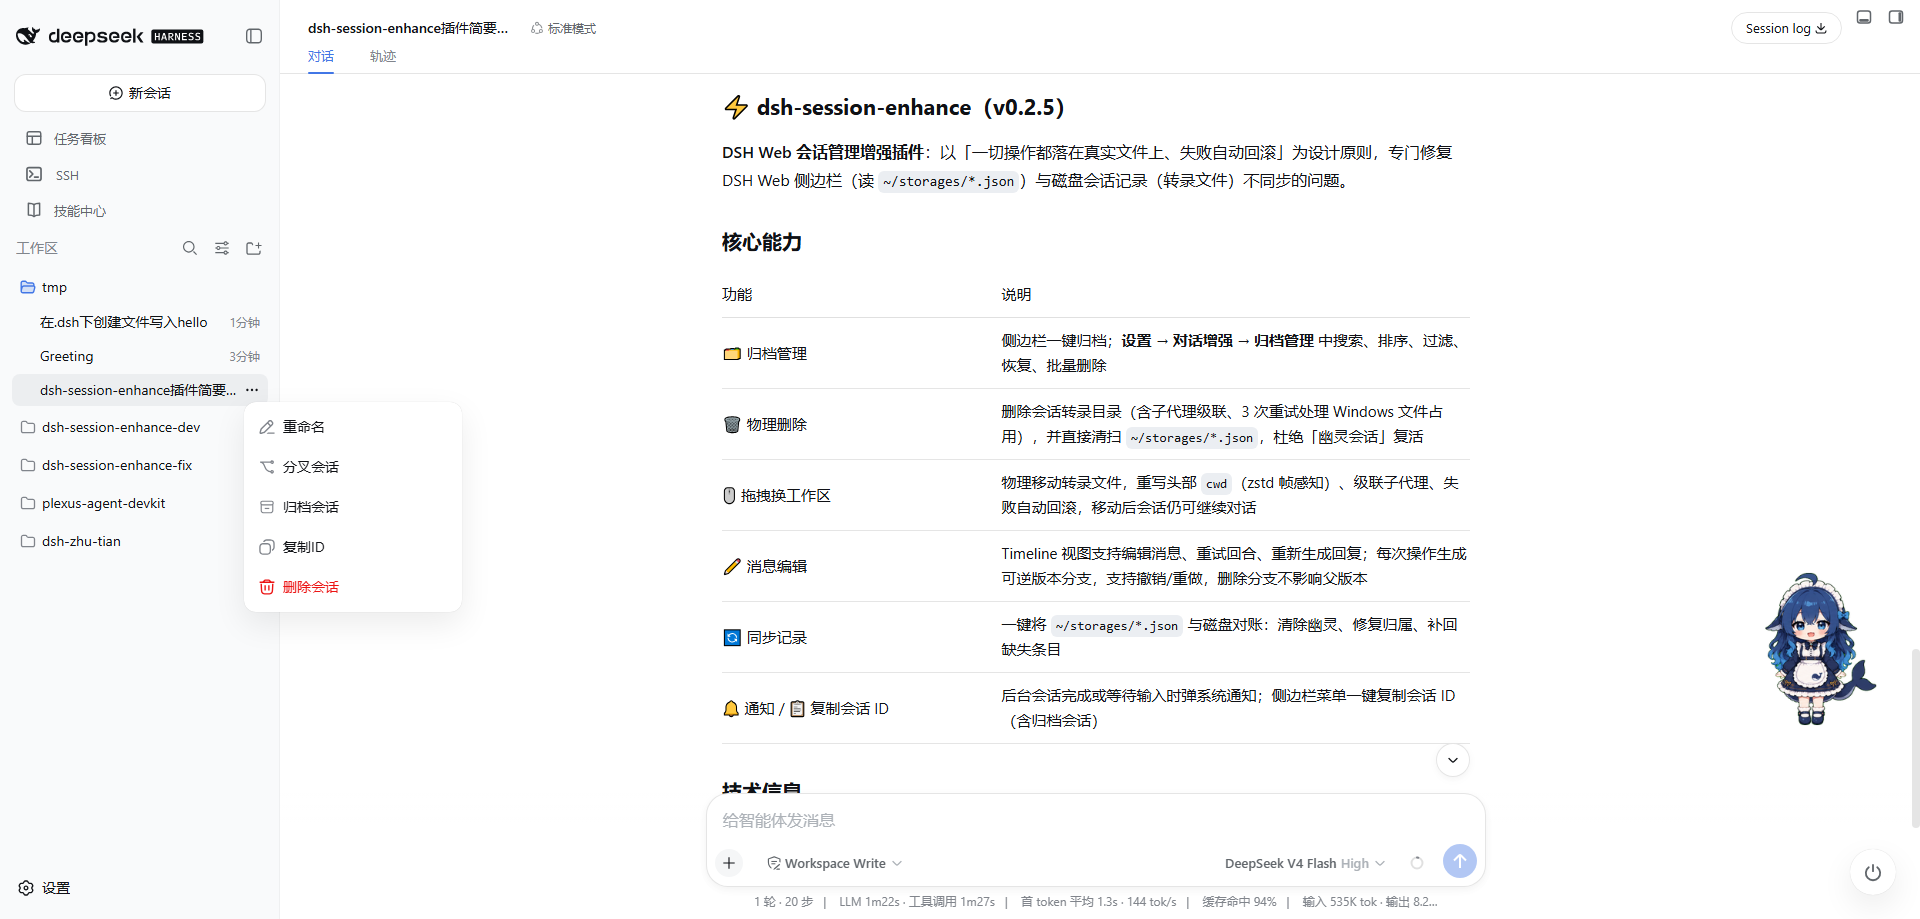Send message with arrow button
The width and height of the screenshot is (1920, 919).
1460,861
